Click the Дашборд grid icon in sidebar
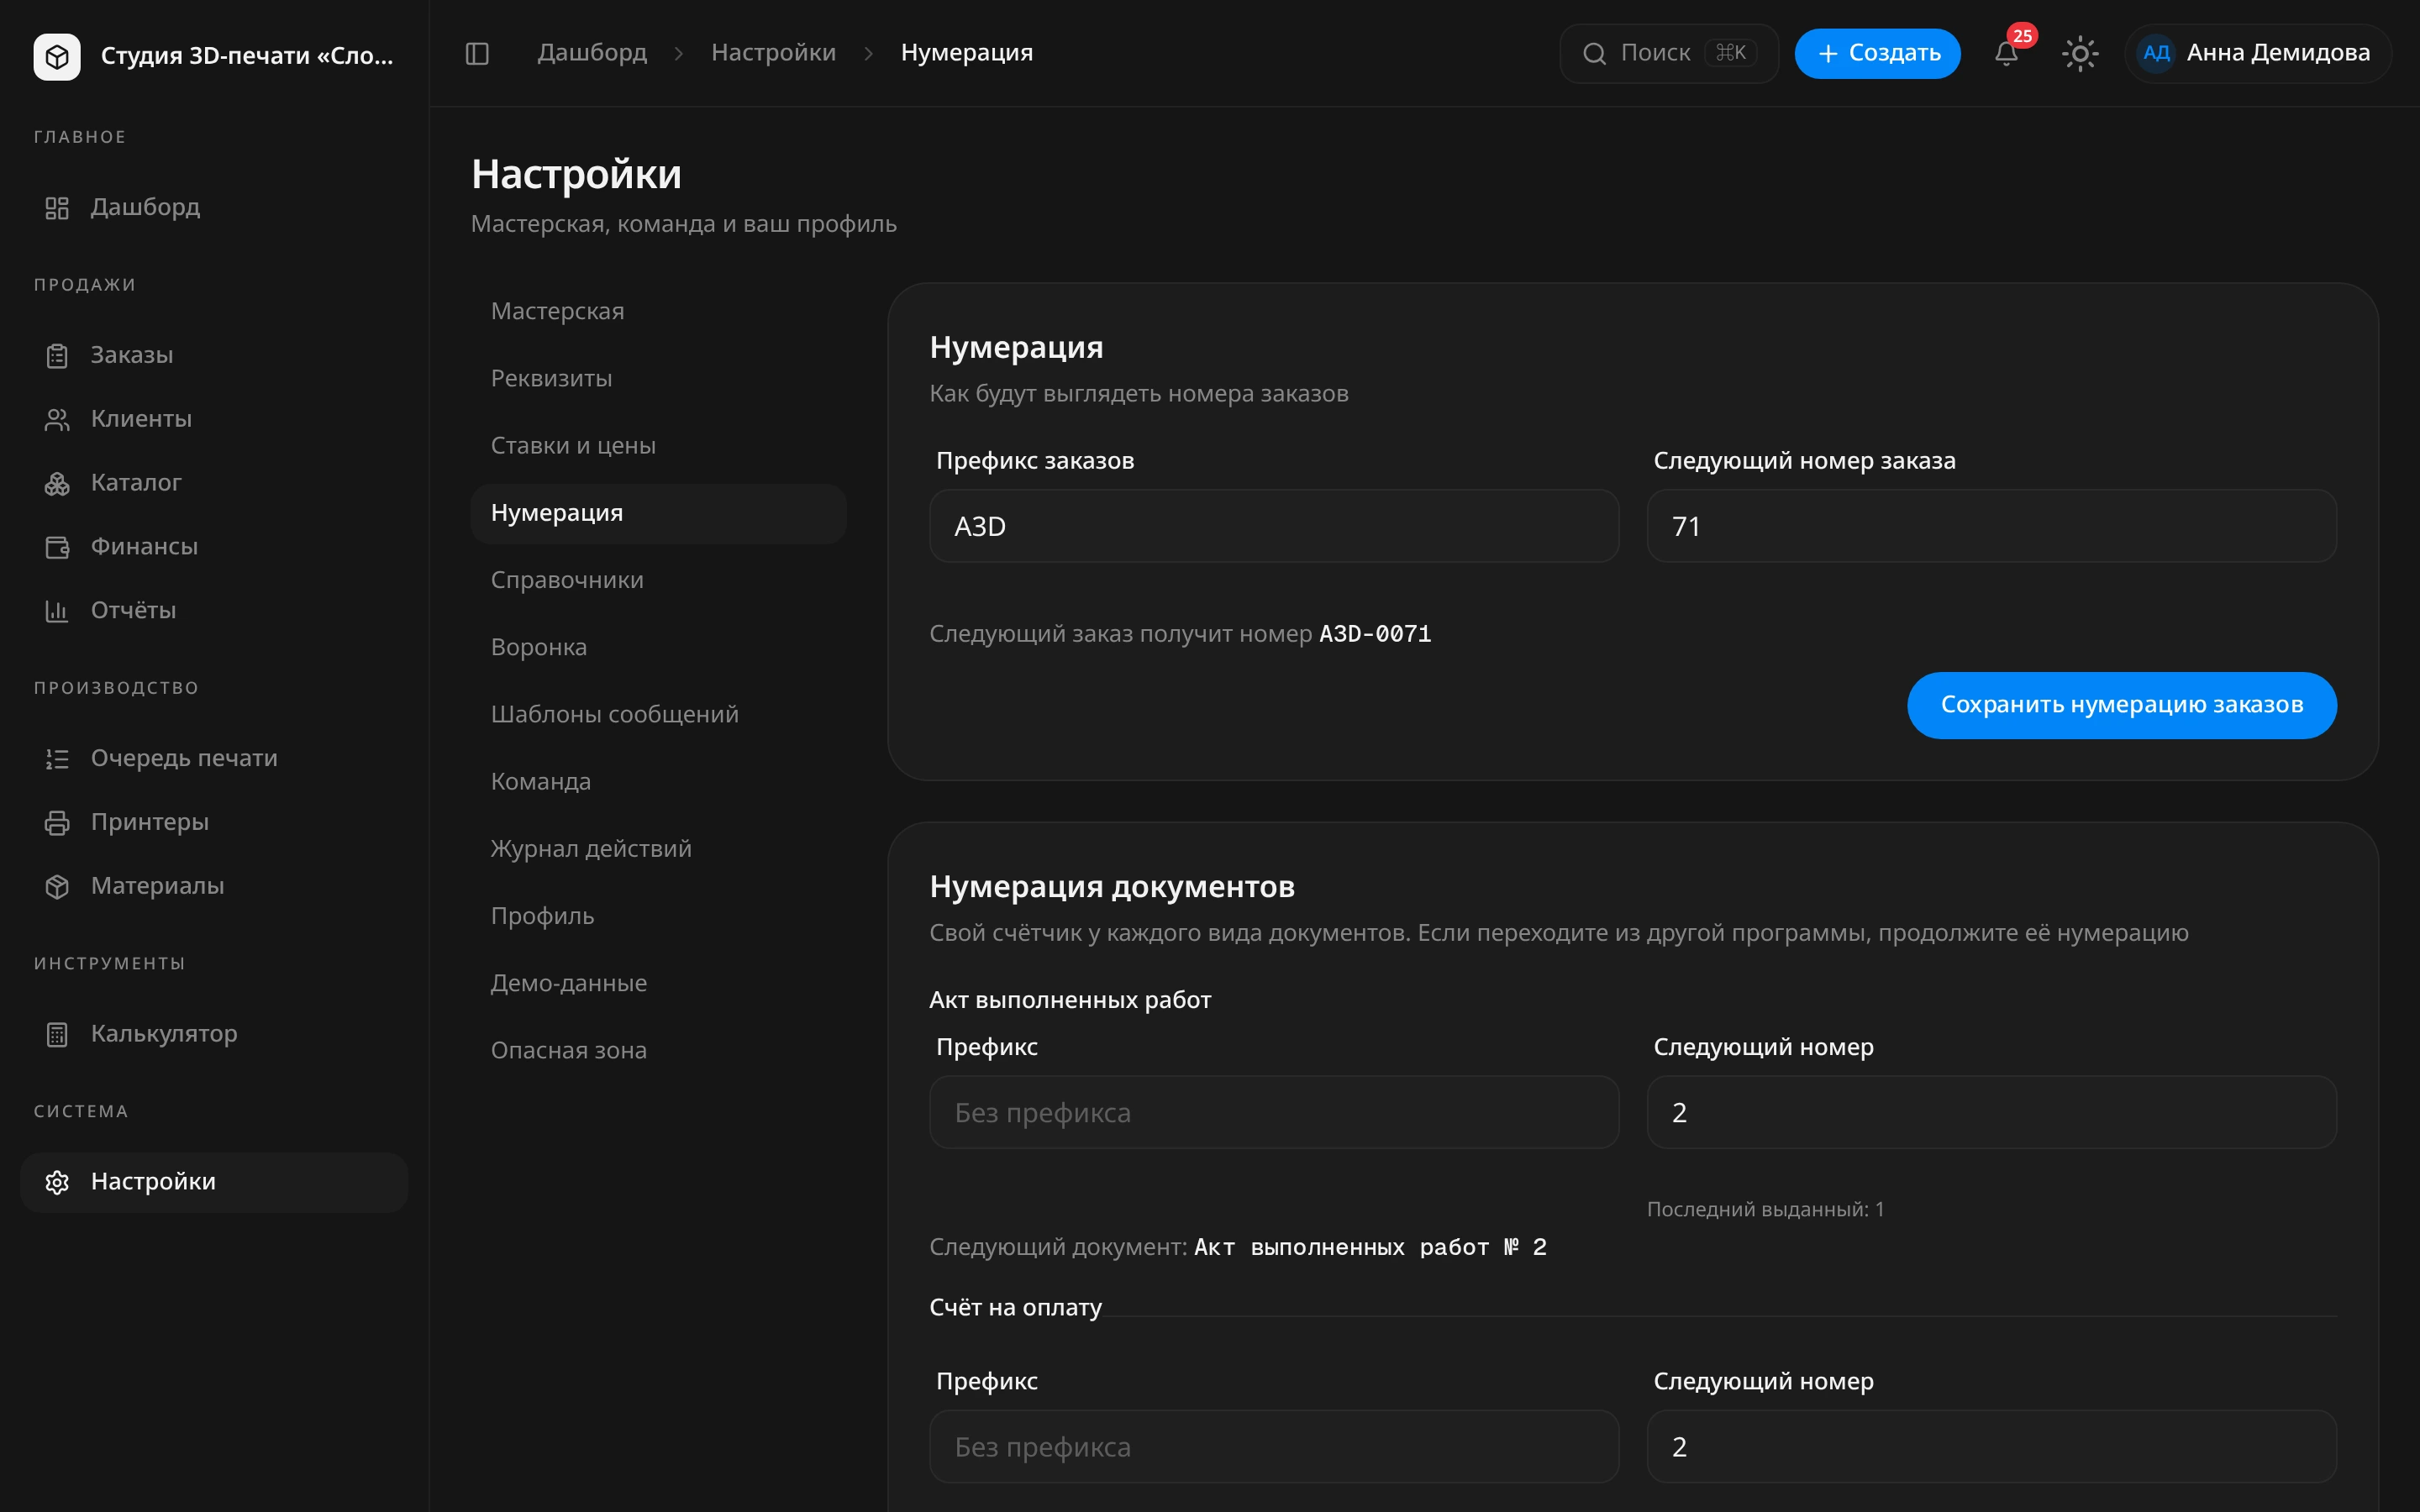This screenshot has width=2420, height=1512. pyautogui.click(x=57, y=208)
